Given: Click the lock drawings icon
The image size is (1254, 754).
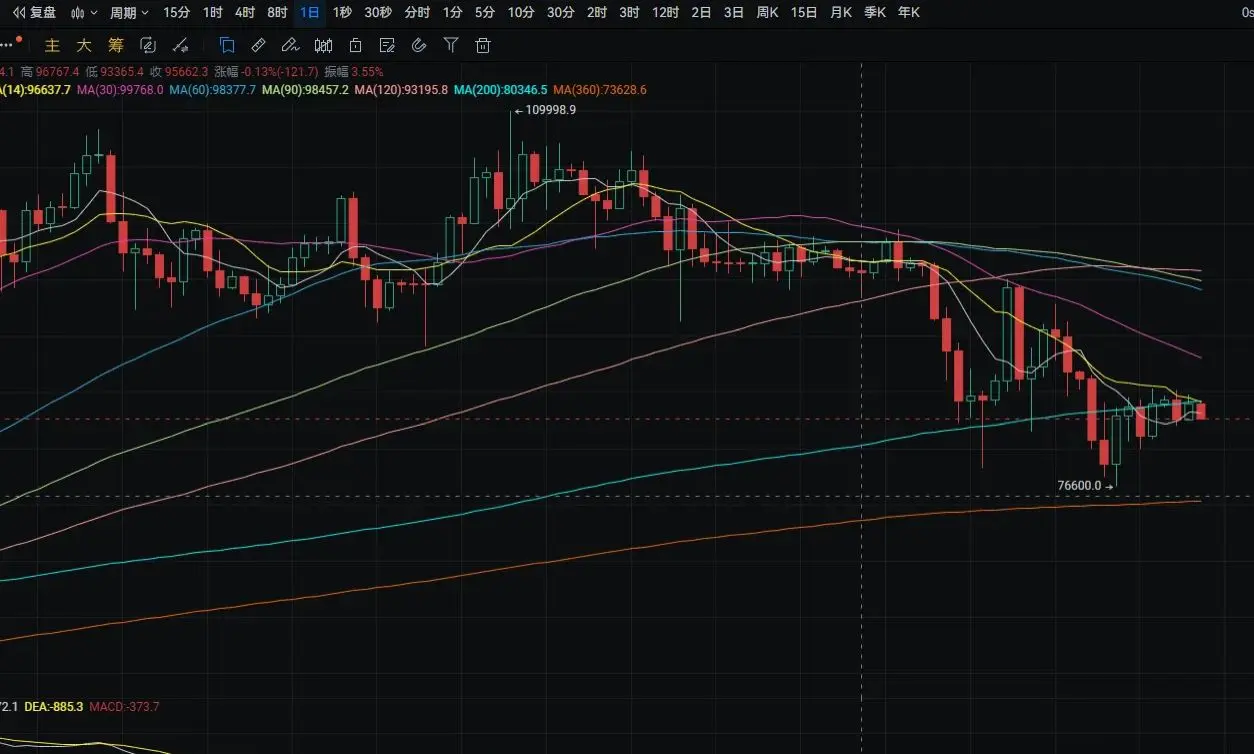Looking at the screenshot, I should tap(356, 45).
